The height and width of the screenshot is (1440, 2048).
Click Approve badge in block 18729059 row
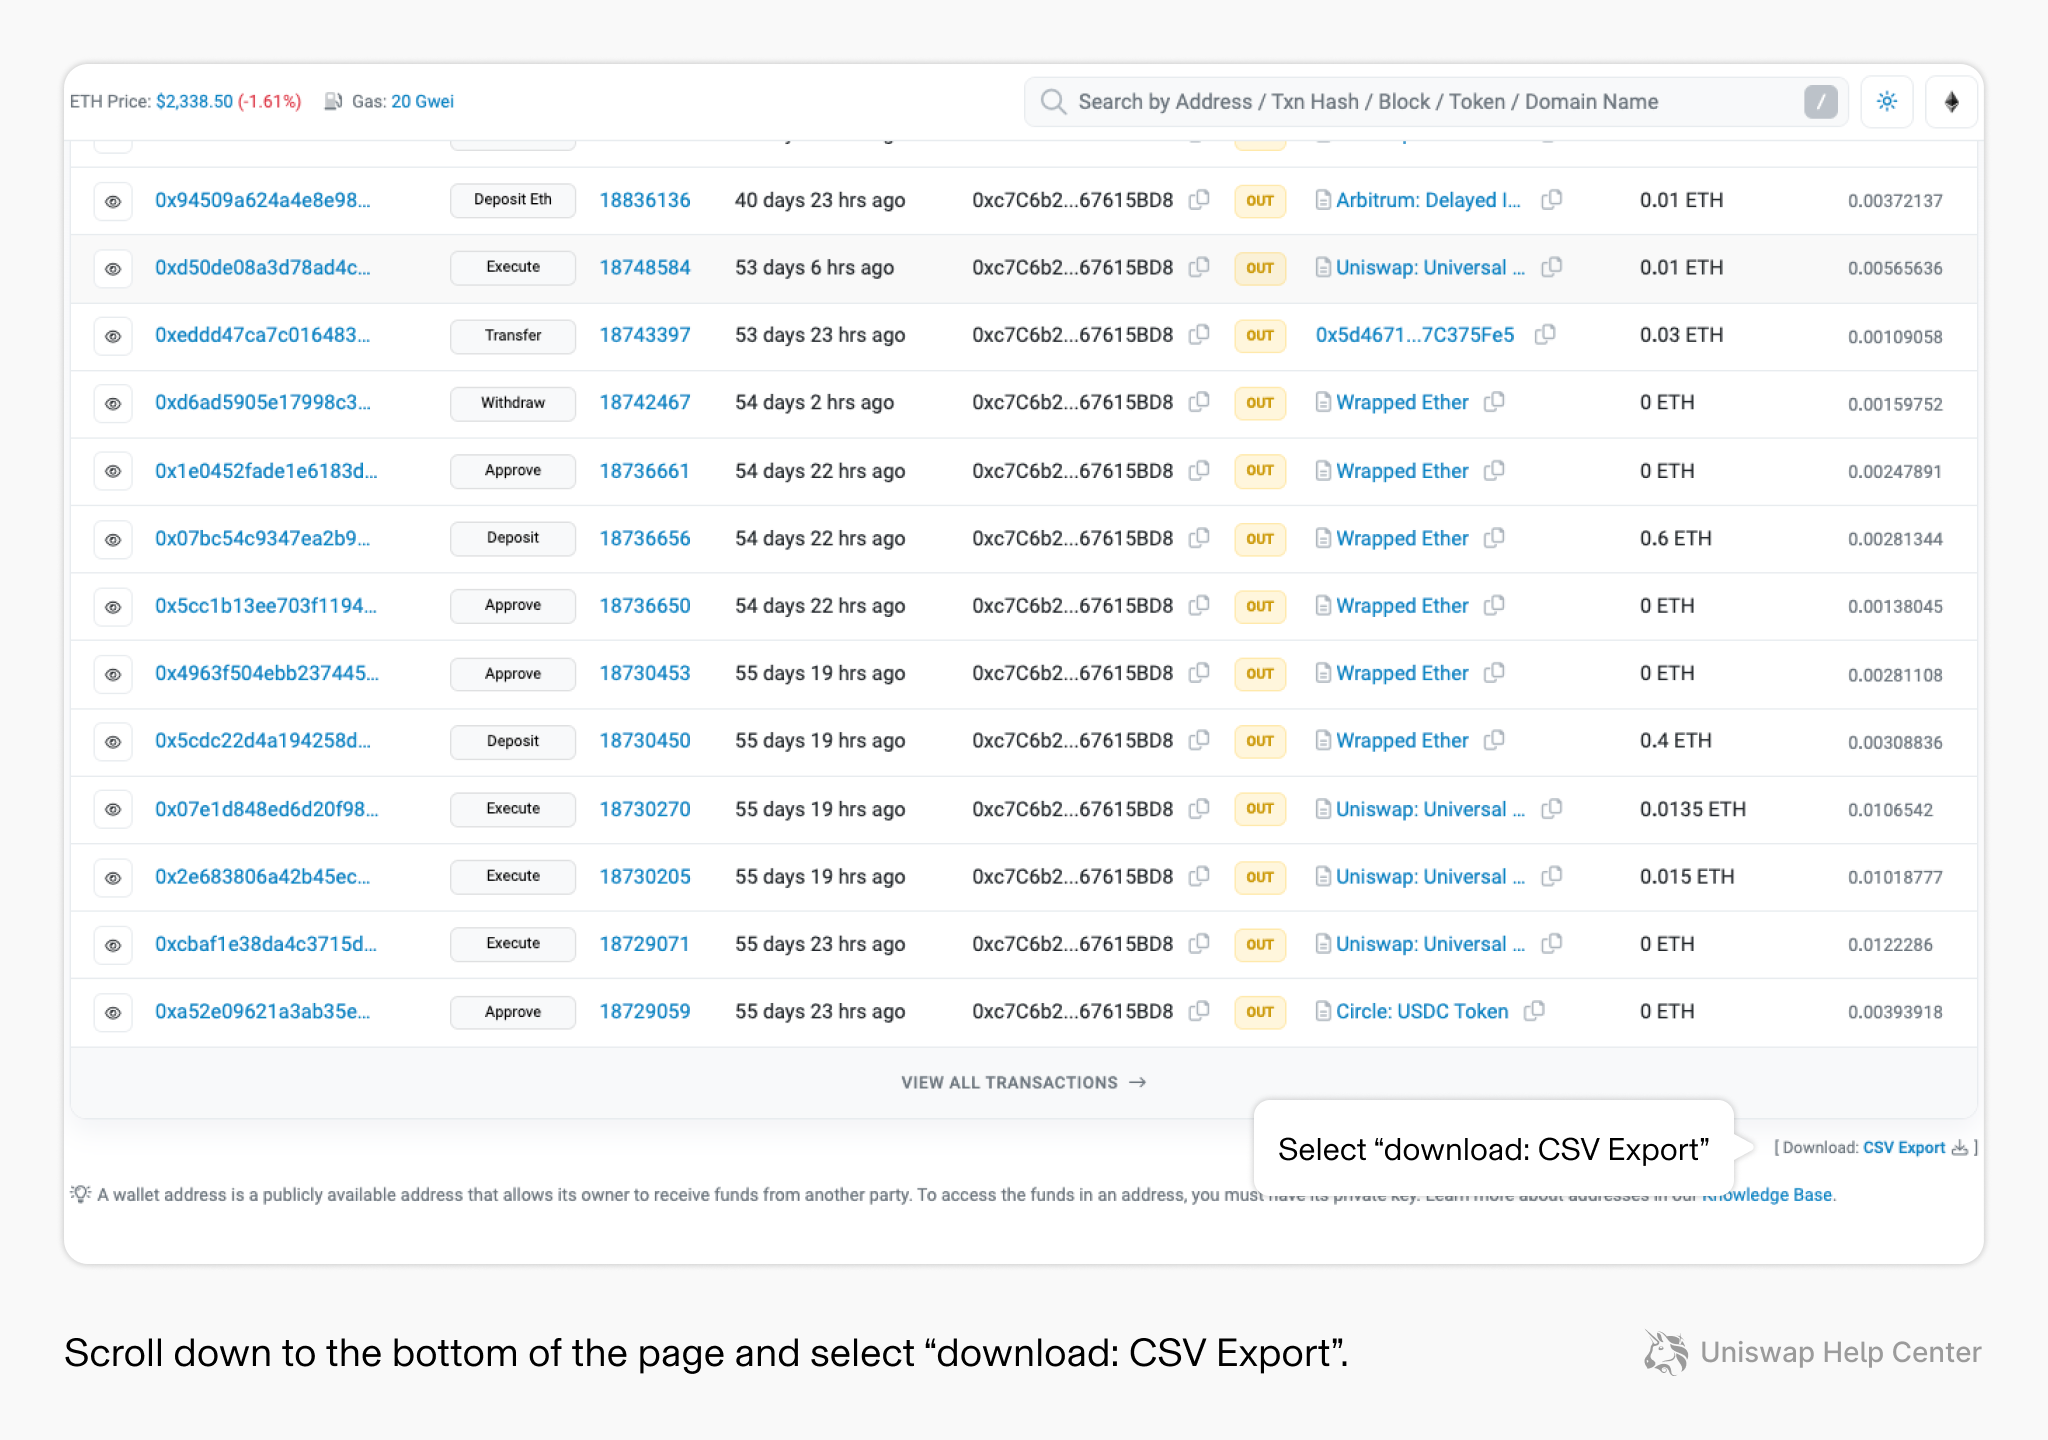(x=513, y=1012)
